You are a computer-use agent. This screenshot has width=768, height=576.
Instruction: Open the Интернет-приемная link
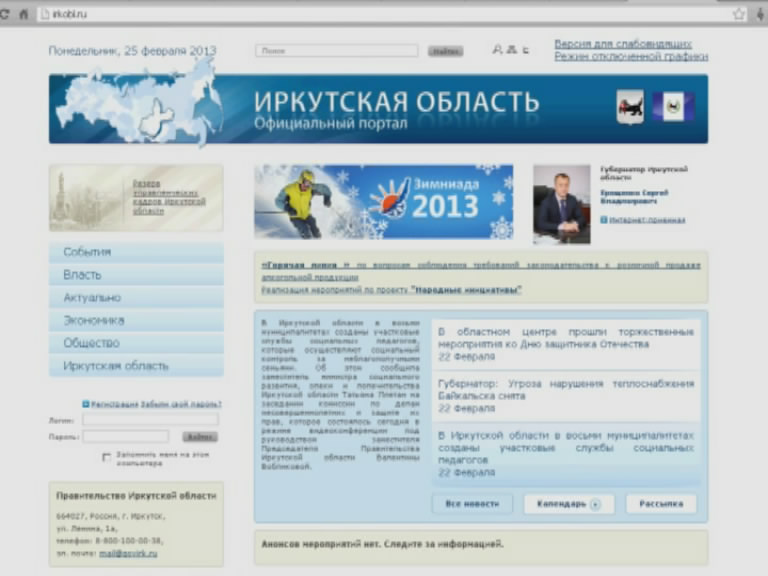(x=647, y=220)
